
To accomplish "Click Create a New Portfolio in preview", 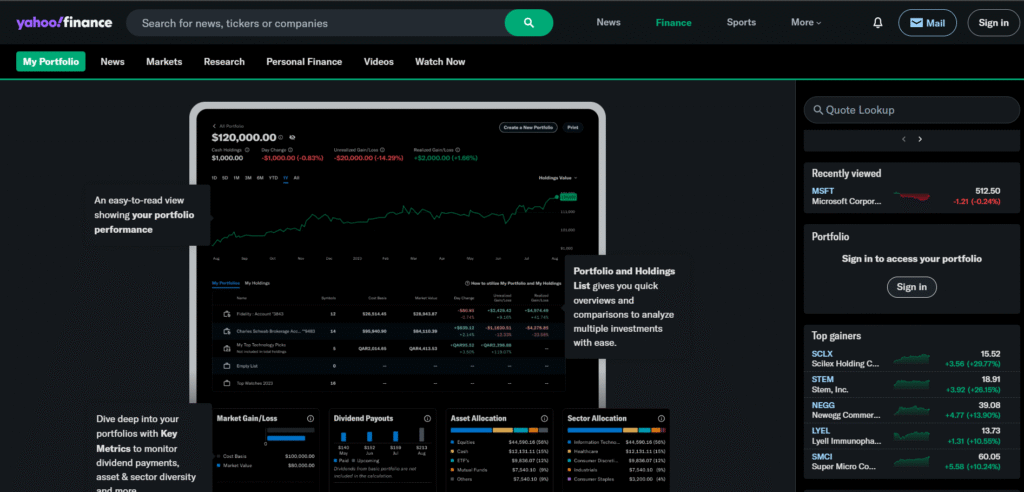I will (528, 127).
